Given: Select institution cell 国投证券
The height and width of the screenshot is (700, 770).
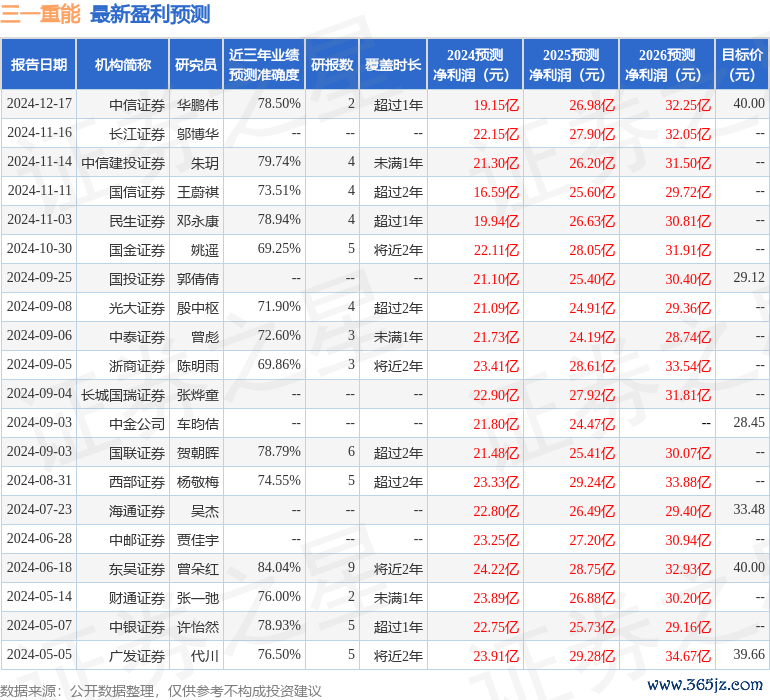Looking at the screenshot, I should pyautogui.click(x=137, y=279).
